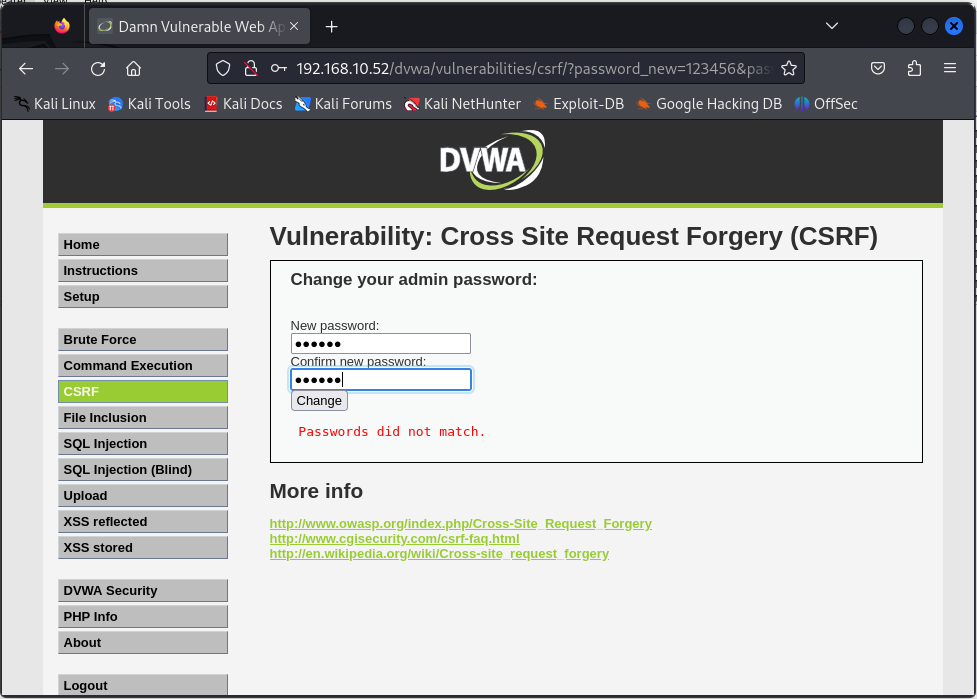Open the OWASP Cross-Site Request Forgery link
This screenshot has width=977, height=699.
[460, 523]
